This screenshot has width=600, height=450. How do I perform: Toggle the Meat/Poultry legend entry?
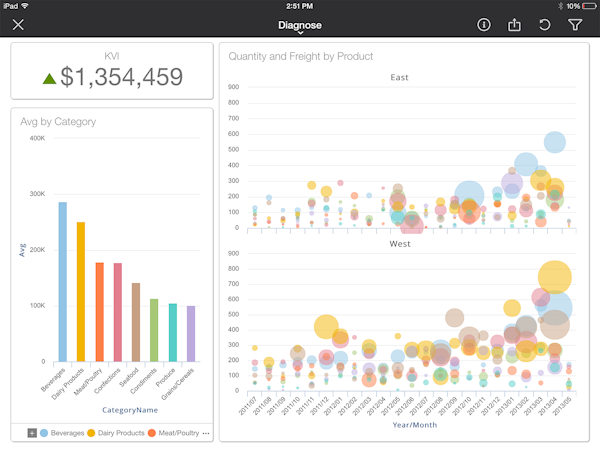(173, 433)
